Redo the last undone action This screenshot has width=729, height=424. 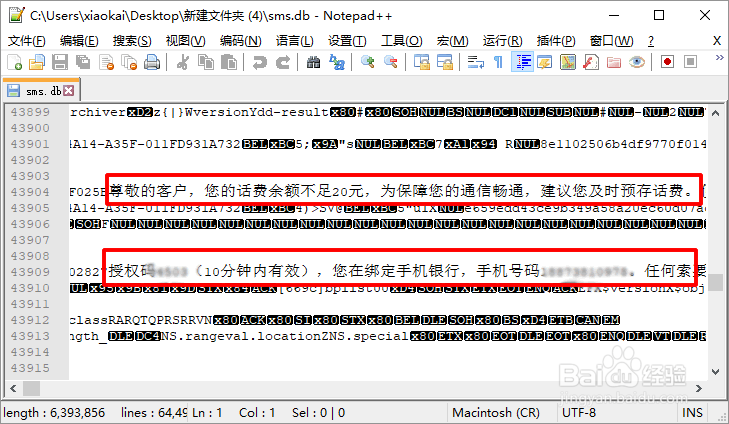tap(283, 62)
